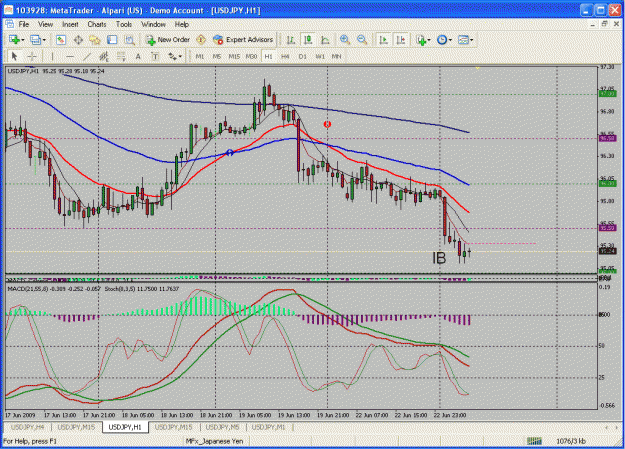625x449 pixels.
Task: Expand the indicators dropdown arrow
Action: point(429,40)
